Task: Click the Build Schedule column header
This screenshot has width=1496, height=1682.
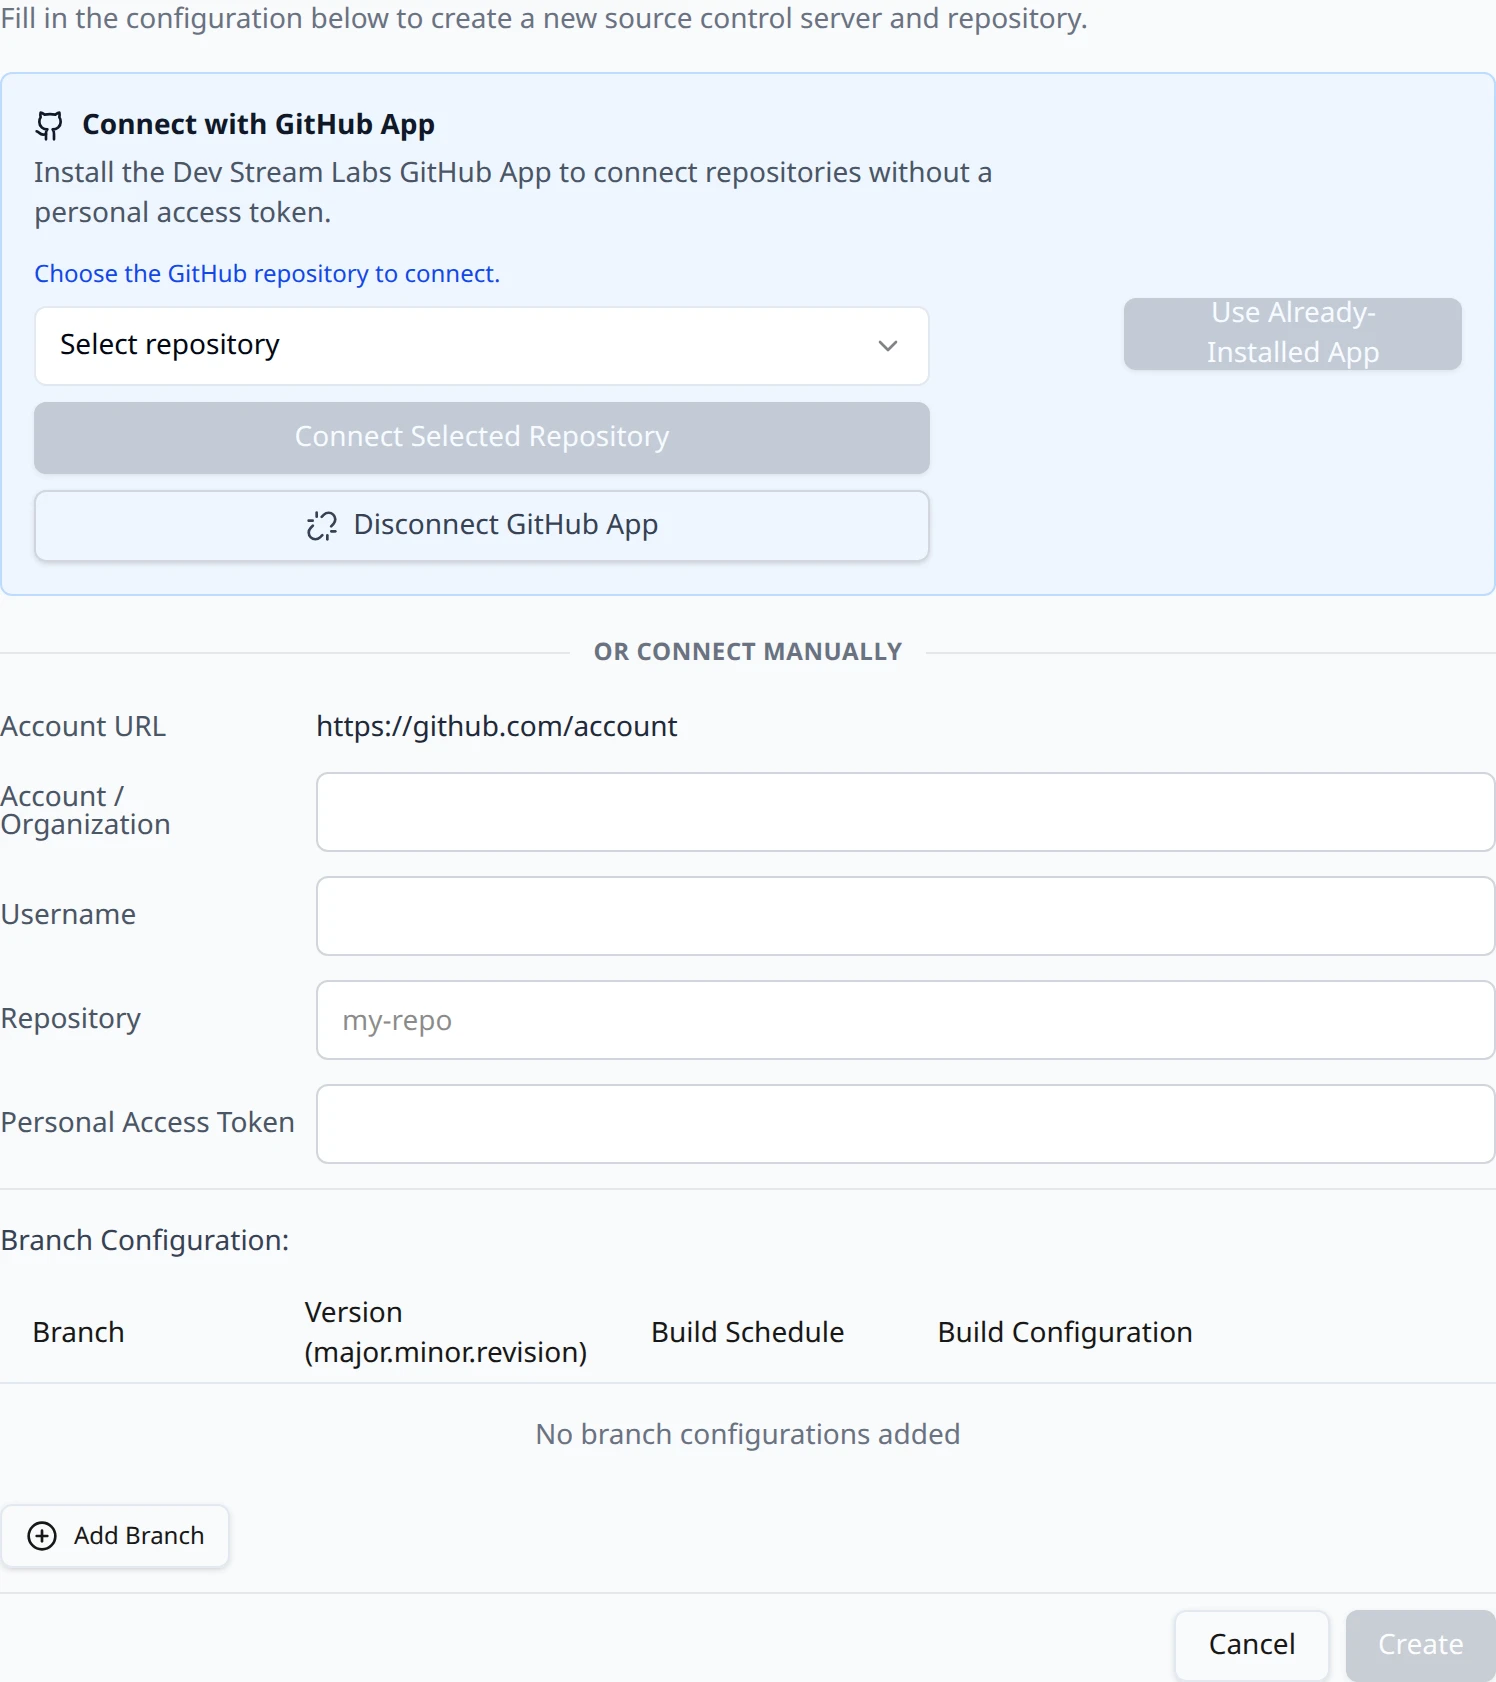Action: point(748,1332)
